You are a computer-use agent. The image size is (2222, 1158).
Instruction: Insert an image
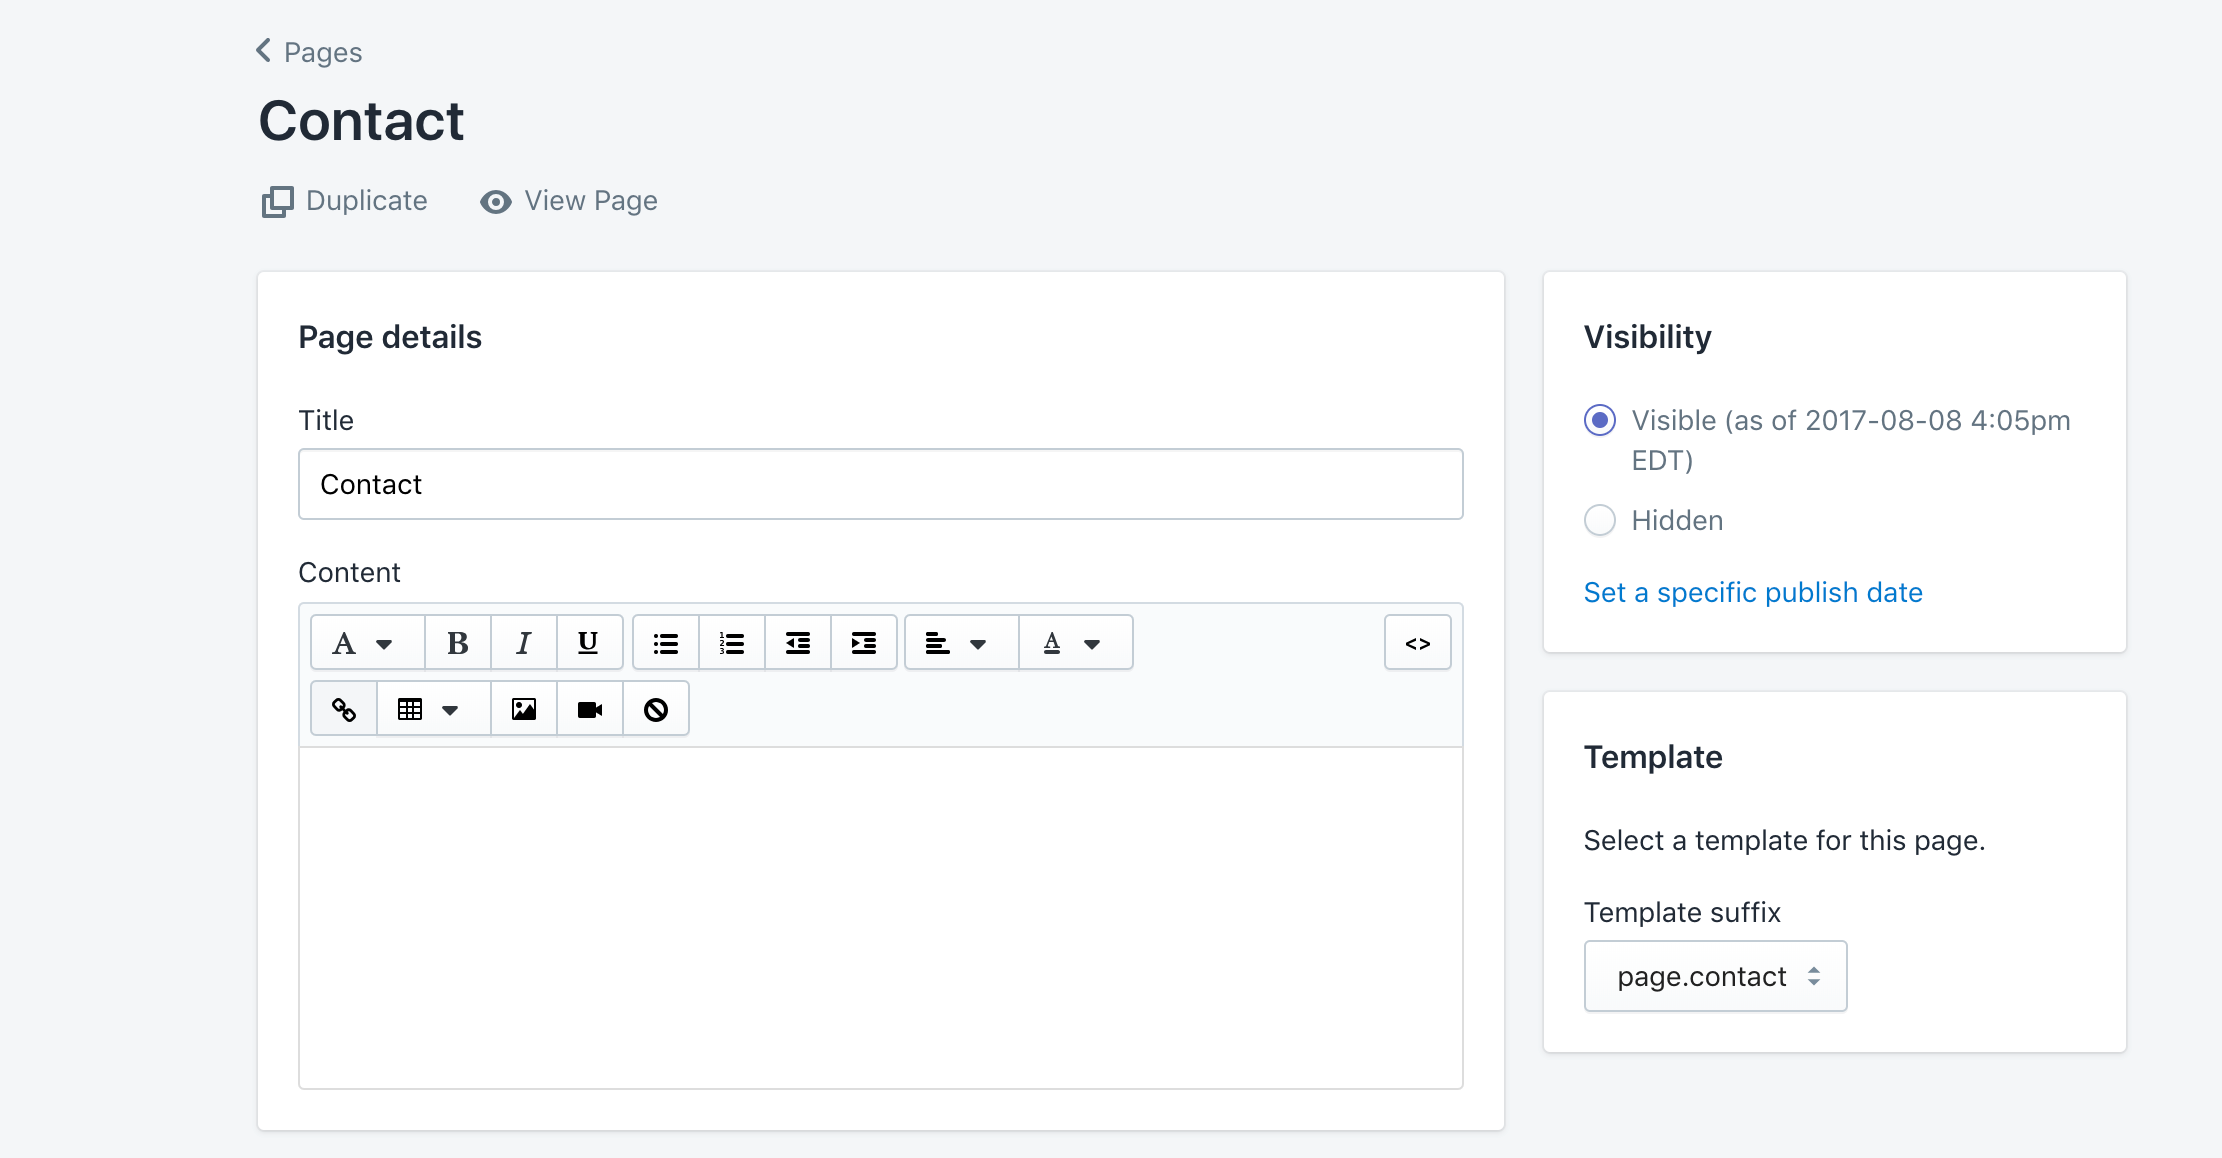523,709
